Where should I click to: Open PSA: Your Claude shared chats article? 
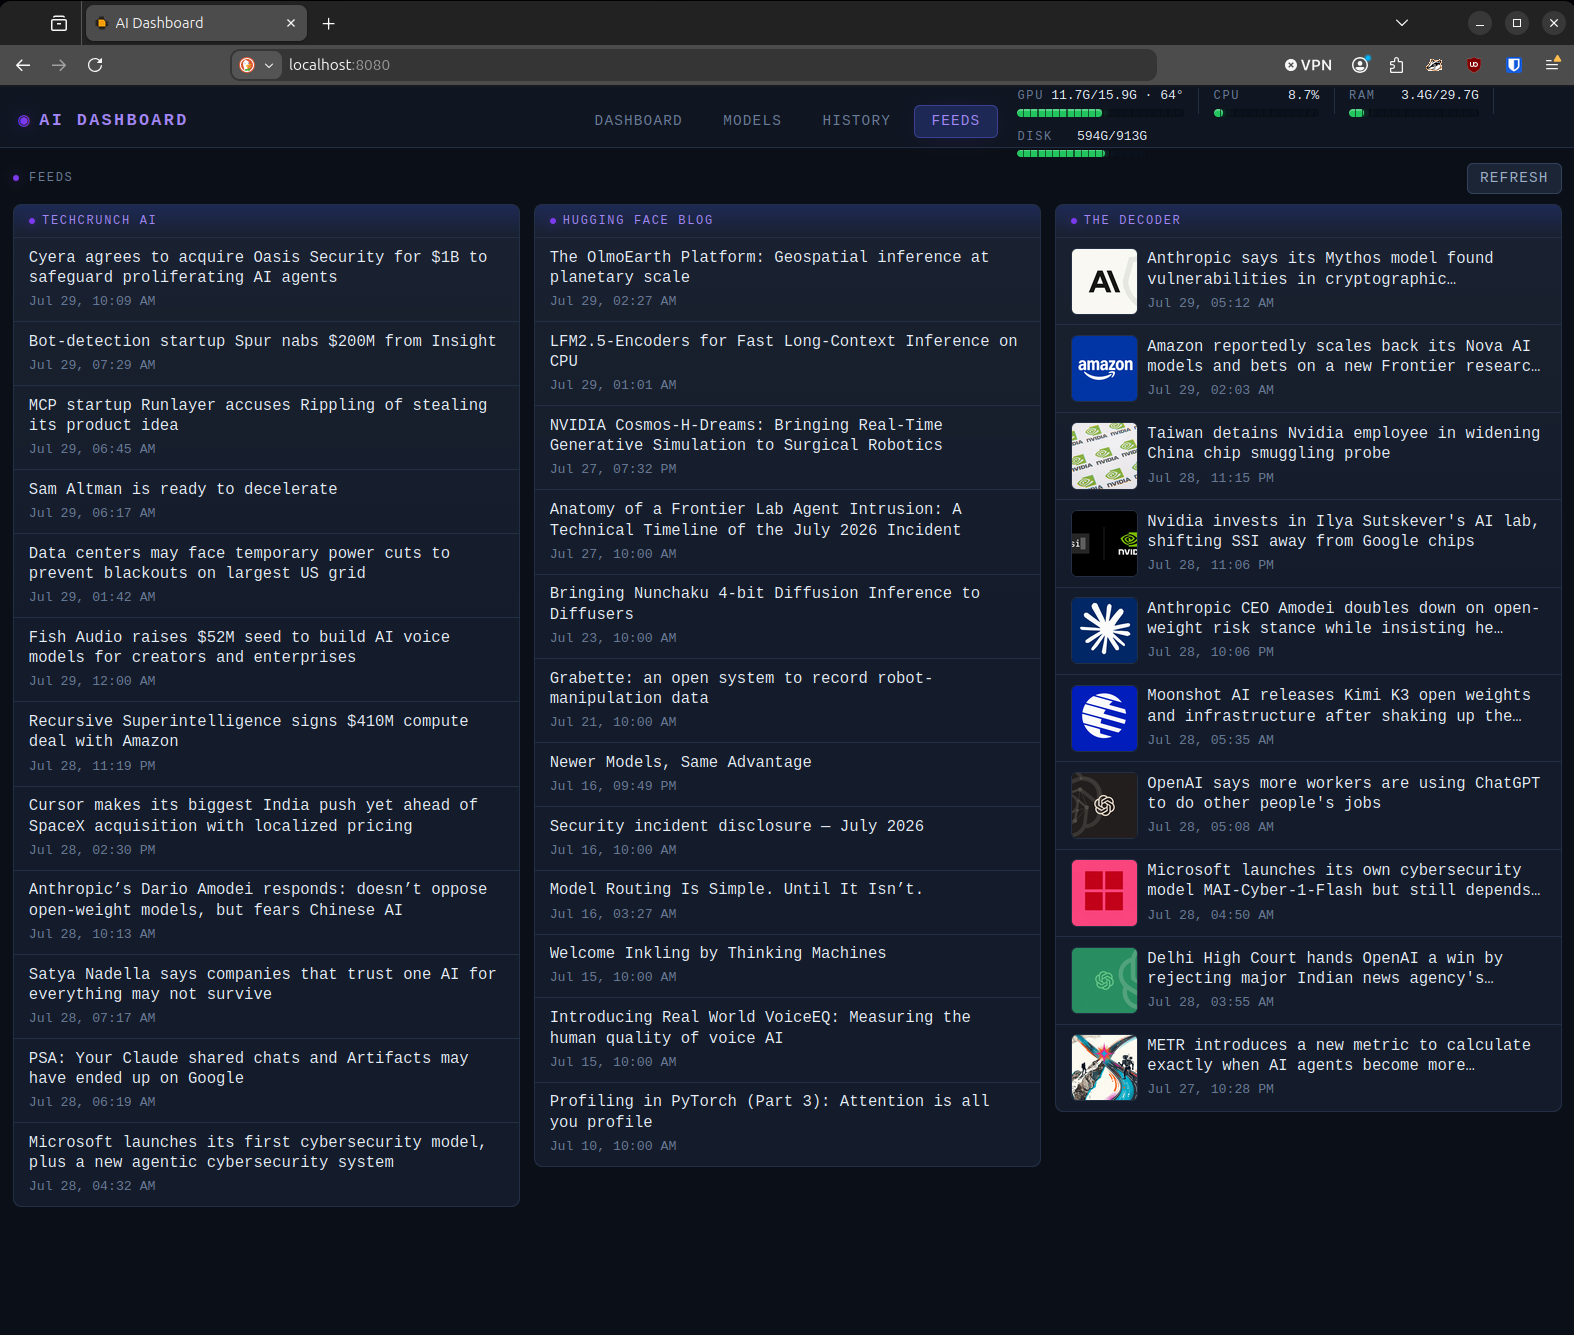click(x=266, y=1080)
